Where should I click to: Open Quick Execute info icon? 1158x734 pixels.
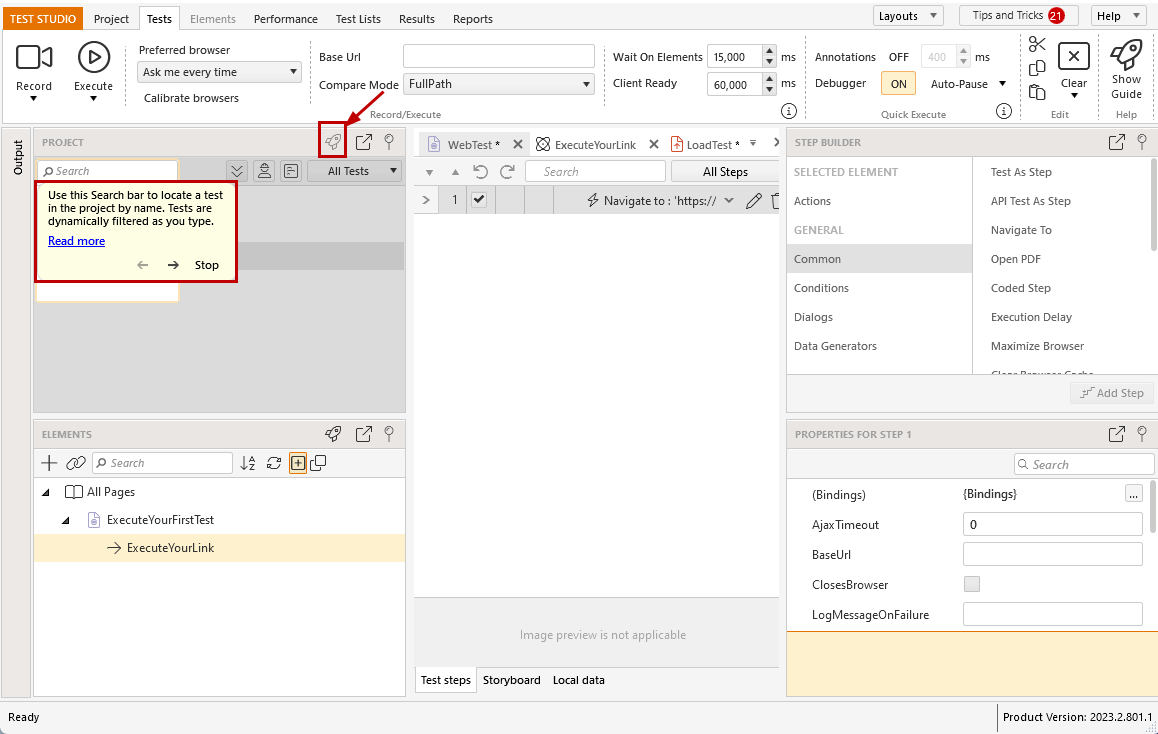tap(1004, 112)
